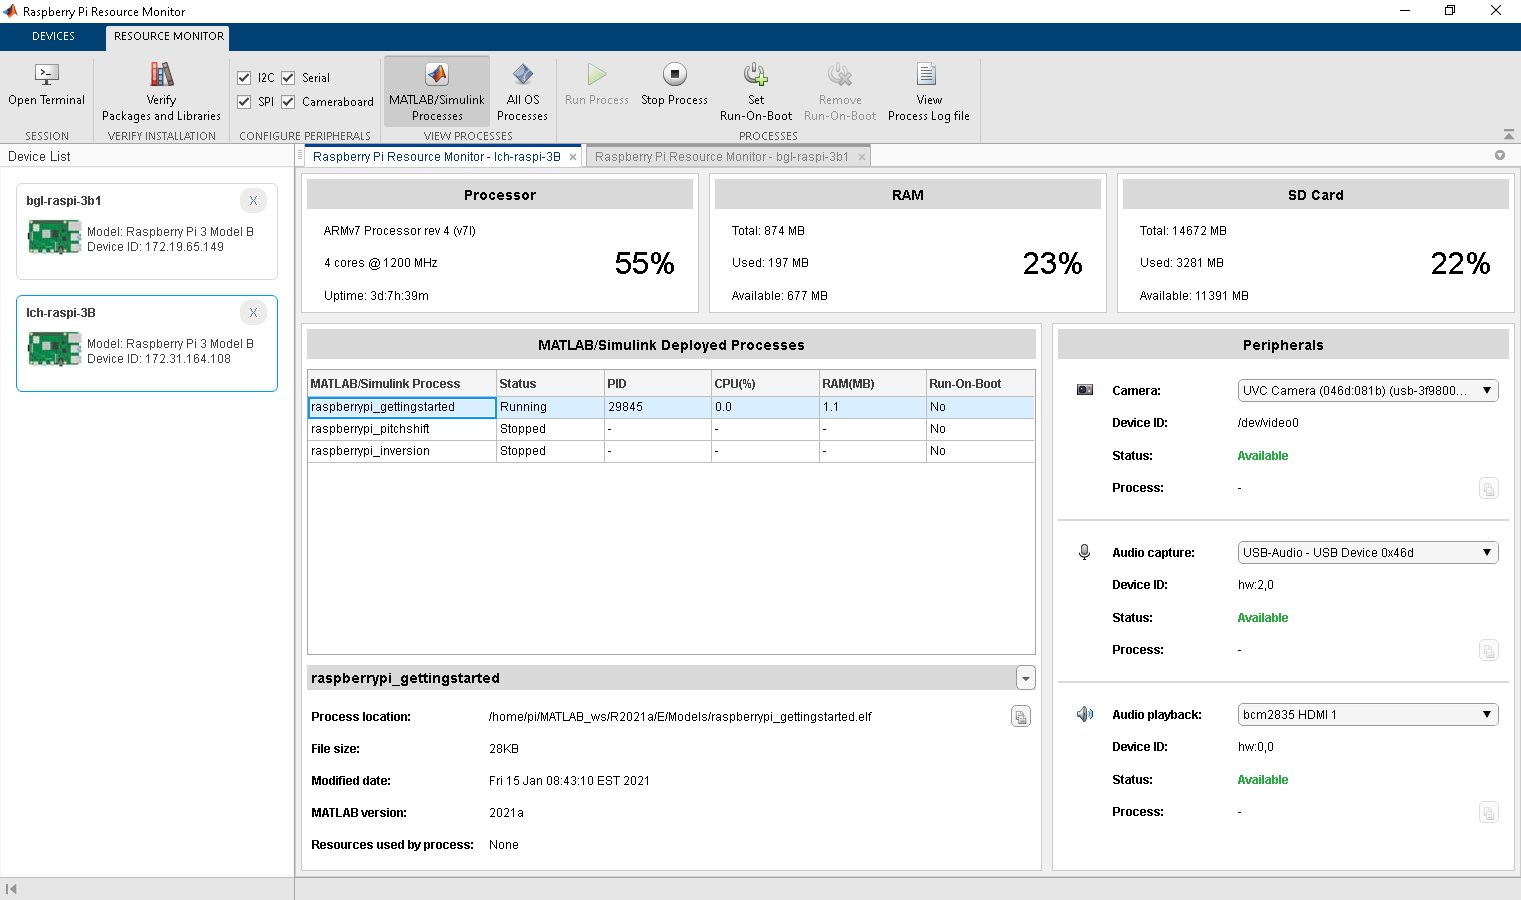Open the Audio playback device dropdown
Image resolution: width=1521 pixels, height=900 pixels.
coord(1367,715)
